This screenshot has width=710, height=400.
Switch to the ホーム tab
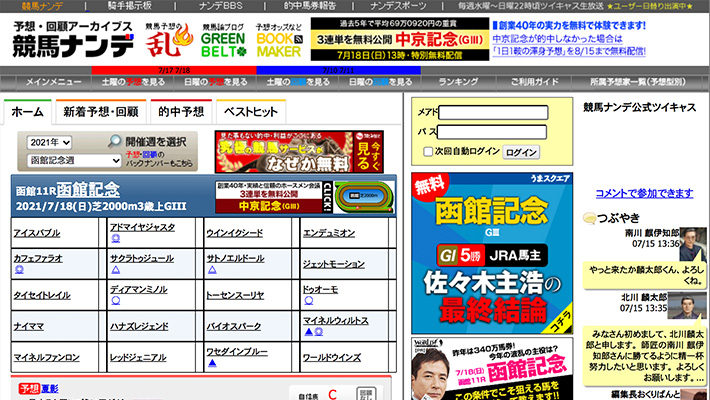point(27,112)
